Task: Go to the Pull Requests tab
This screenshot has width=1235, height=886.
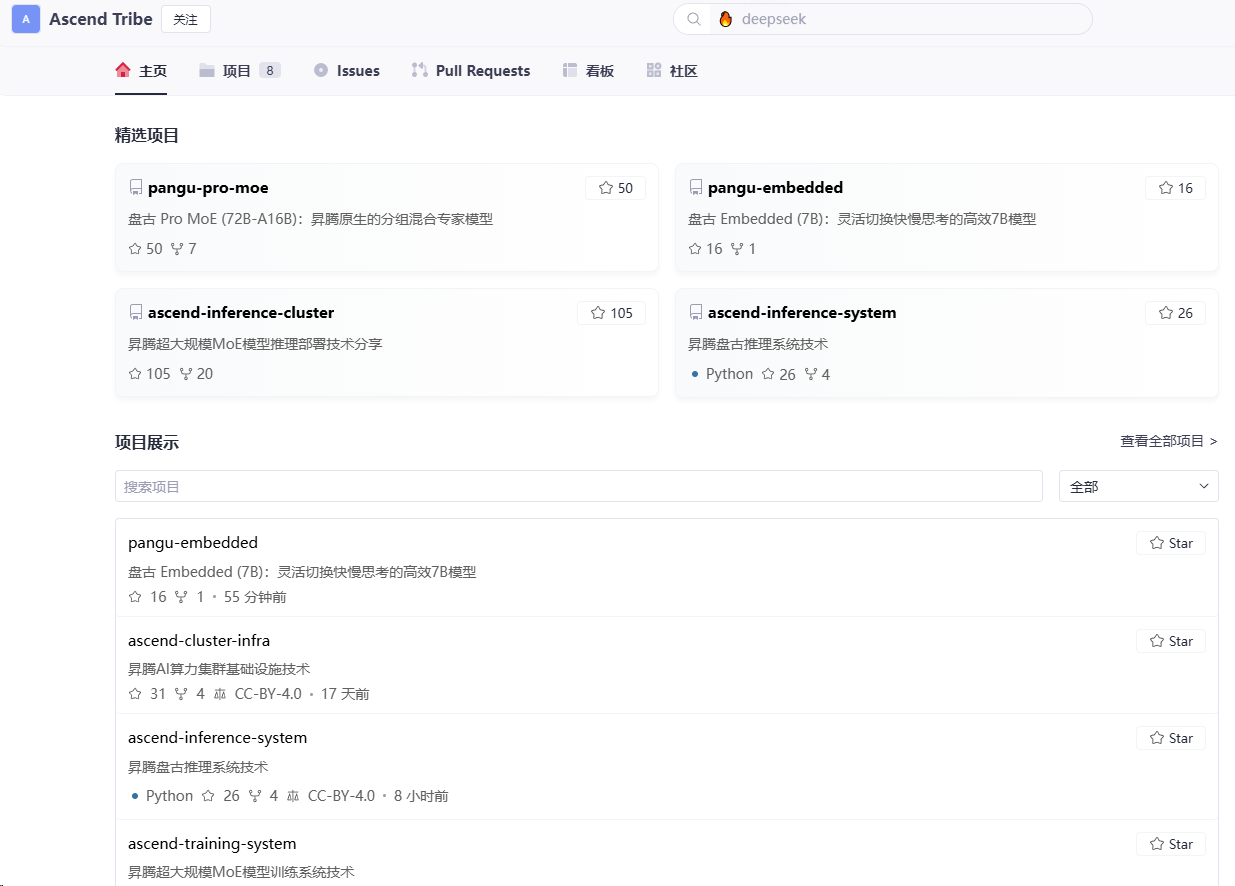Action: point(470,71)
